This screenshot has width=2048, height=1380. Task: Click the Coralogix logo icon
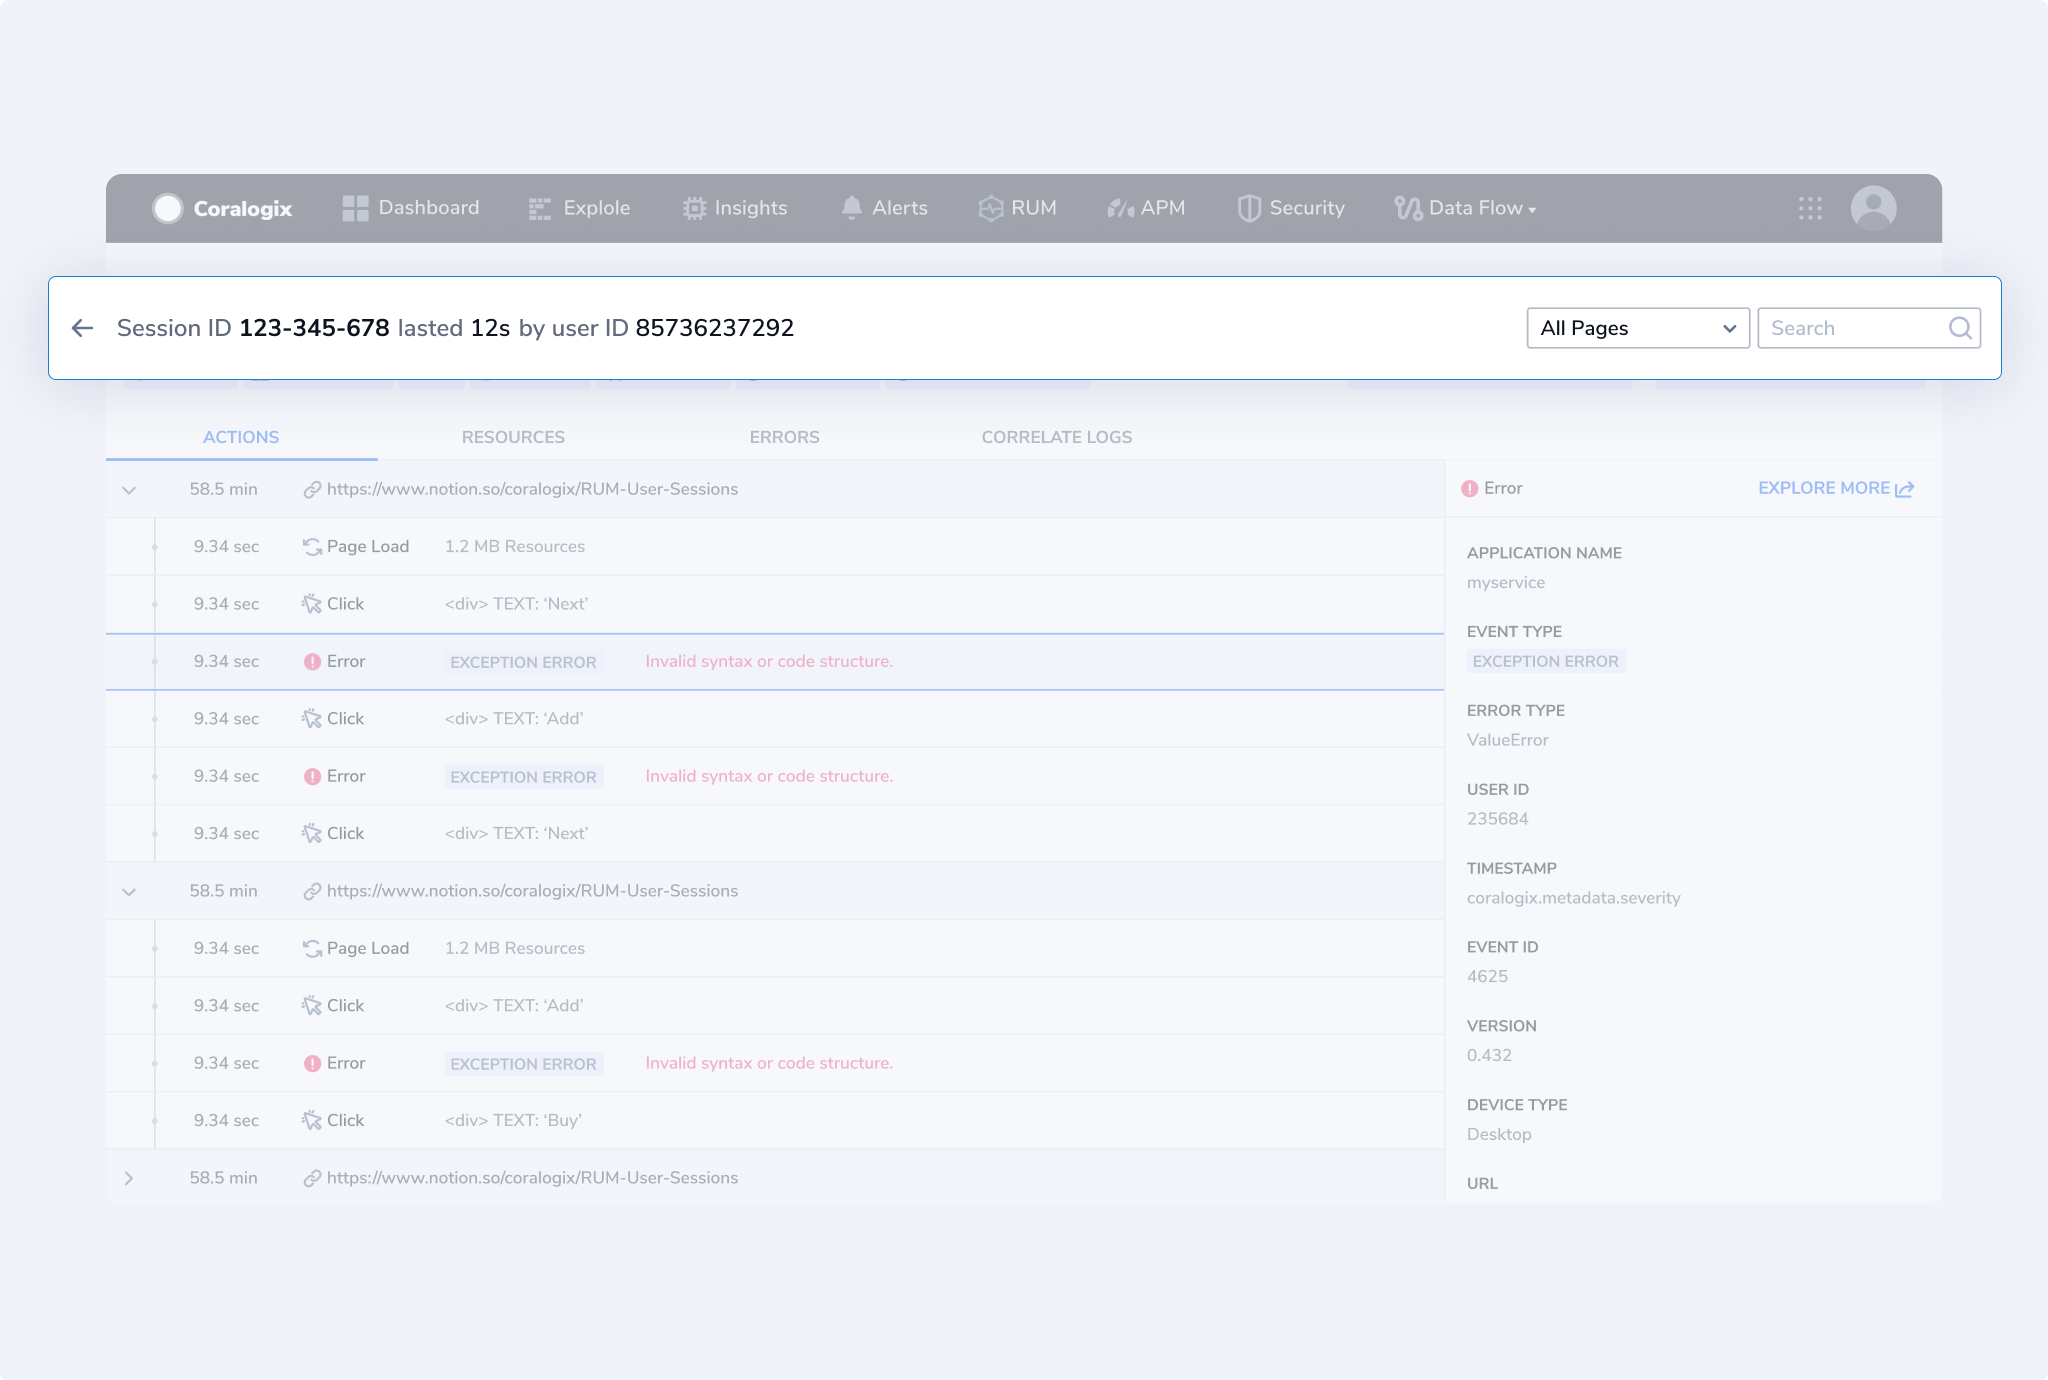pyautogui.click(x=168, y=208)
